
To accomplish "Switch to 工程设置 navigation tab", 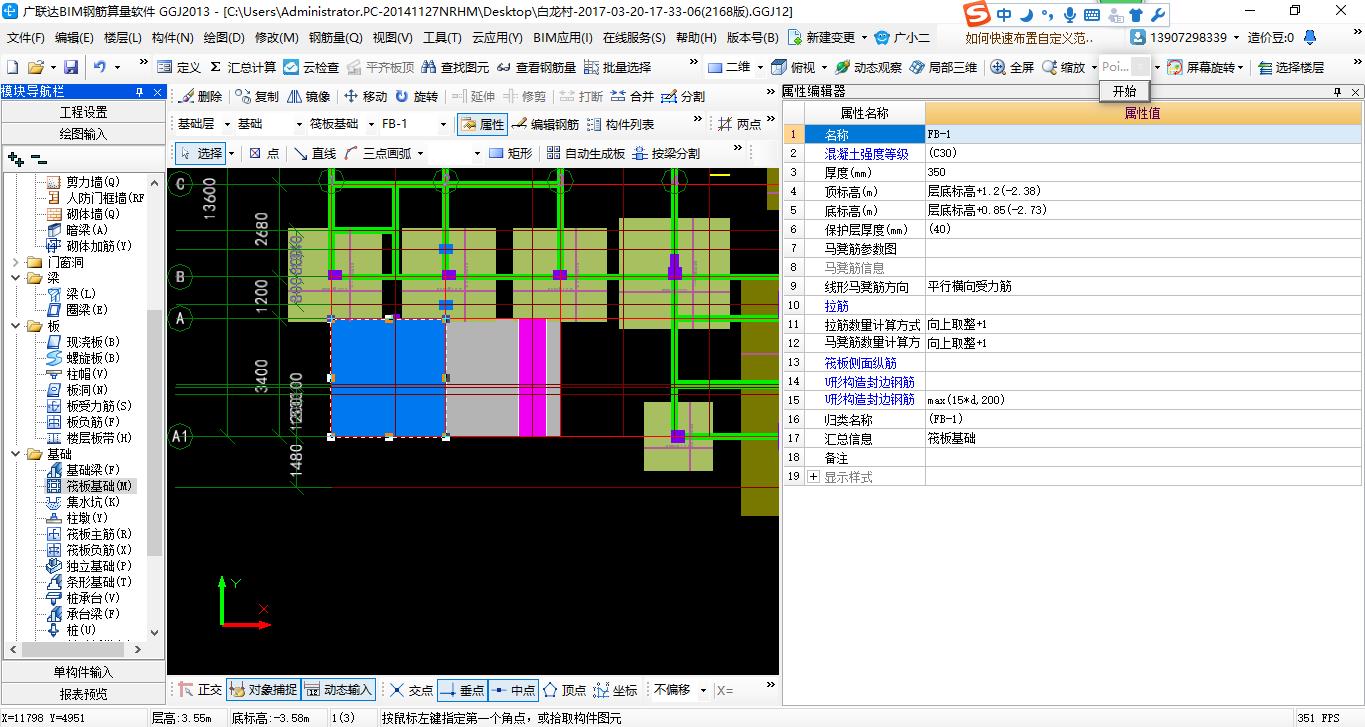I will 83,112.
